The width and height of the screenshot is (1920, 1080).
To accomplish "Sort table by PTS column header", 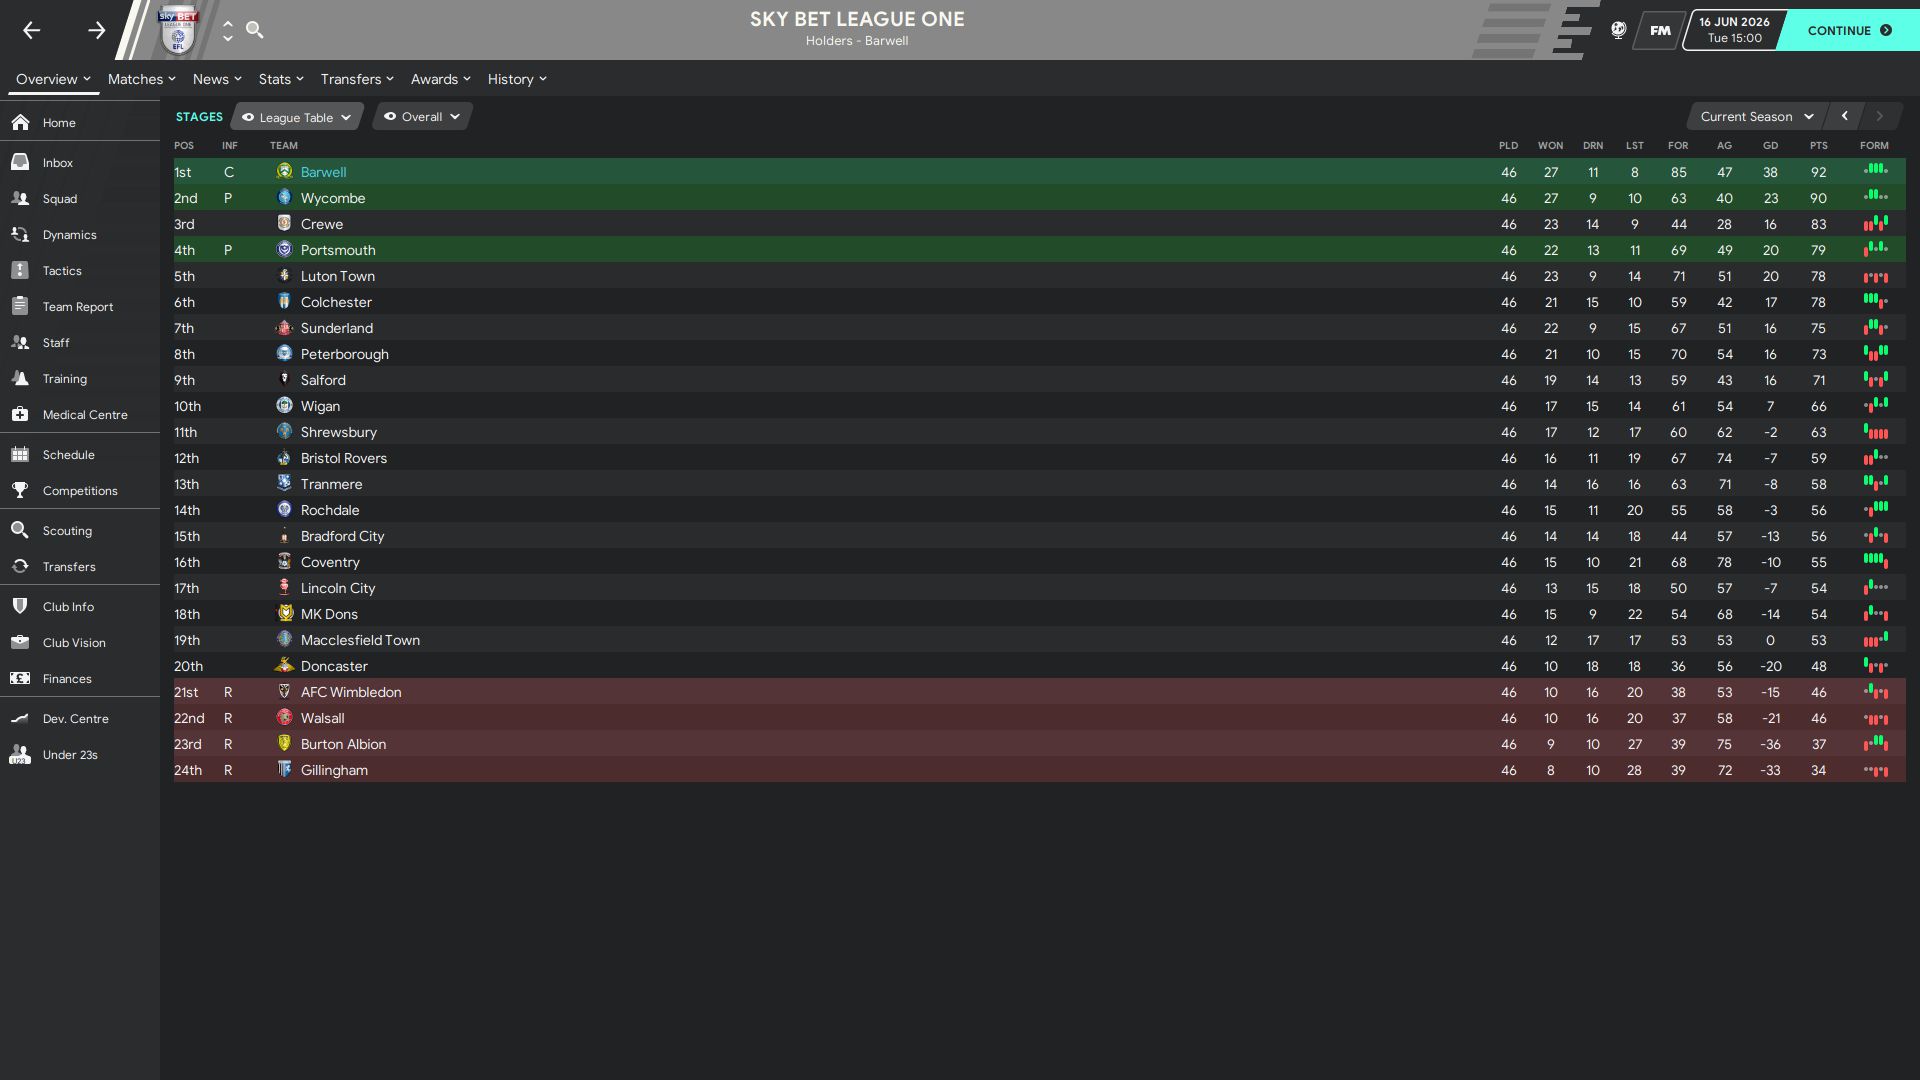I will (x=1818, y=146).
